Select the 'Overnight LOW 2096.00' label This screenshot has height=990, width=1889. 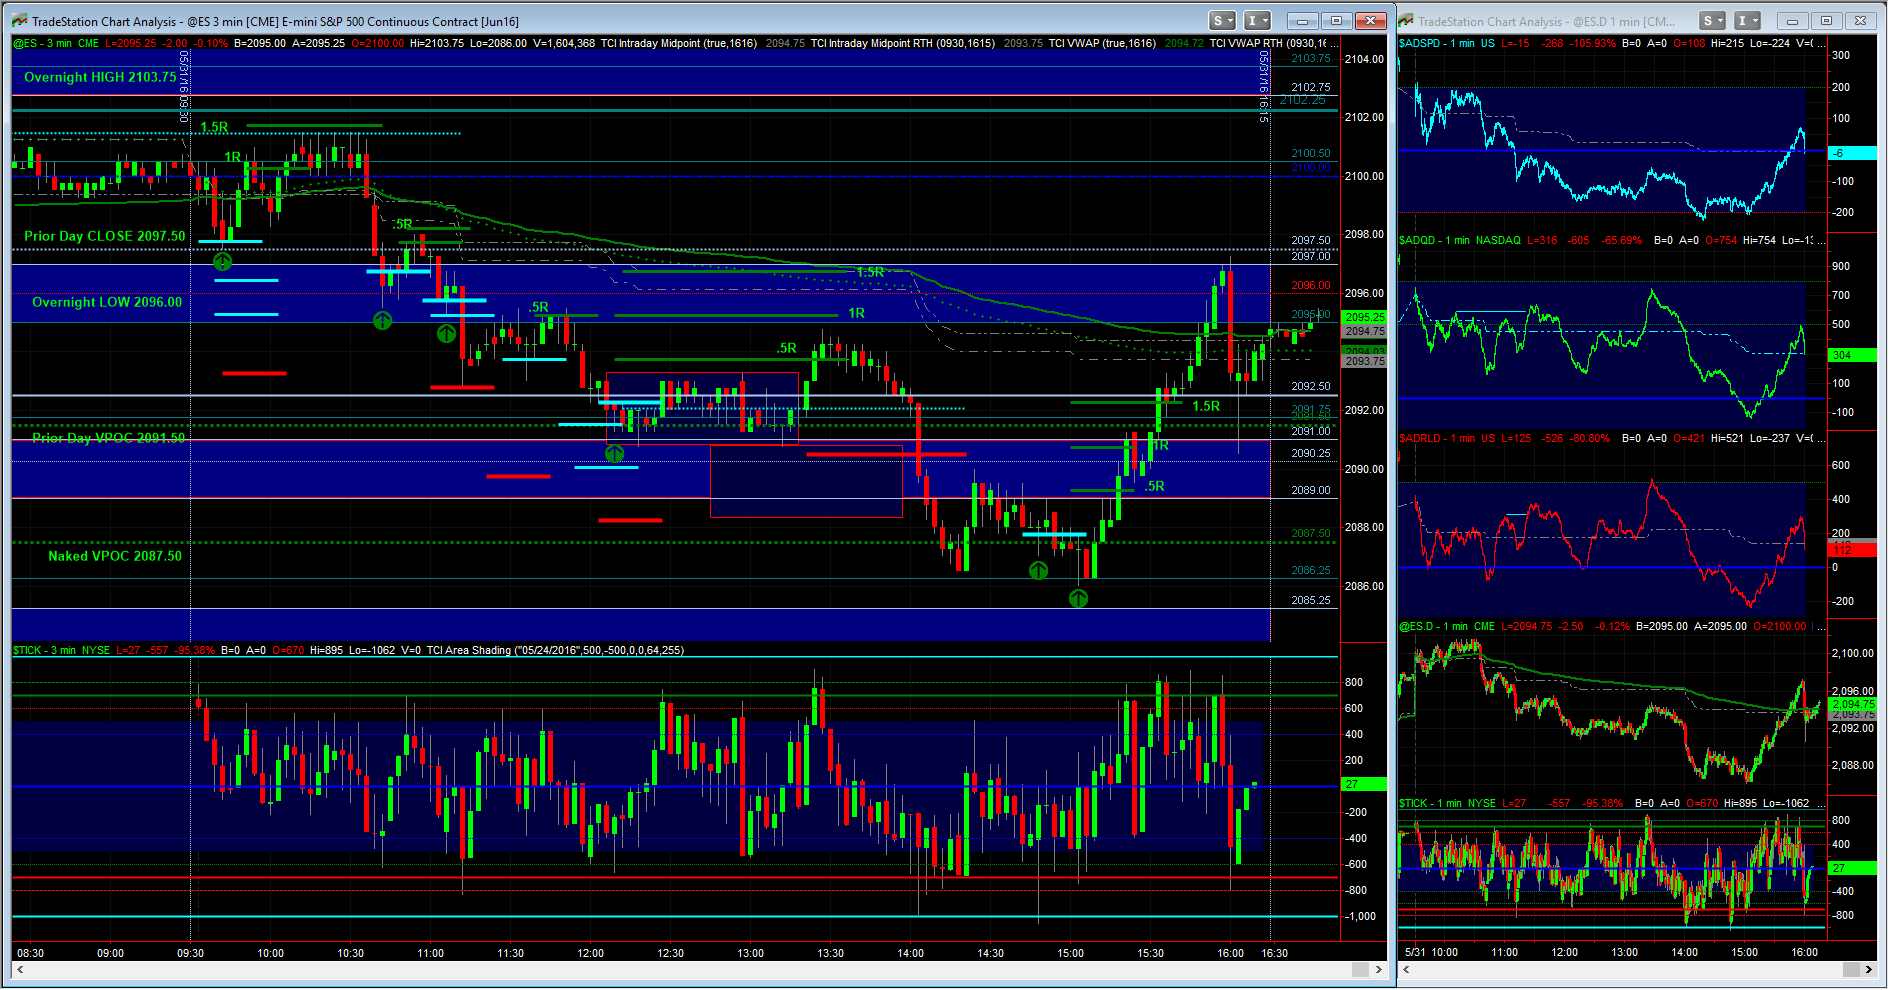pos(107,302)
